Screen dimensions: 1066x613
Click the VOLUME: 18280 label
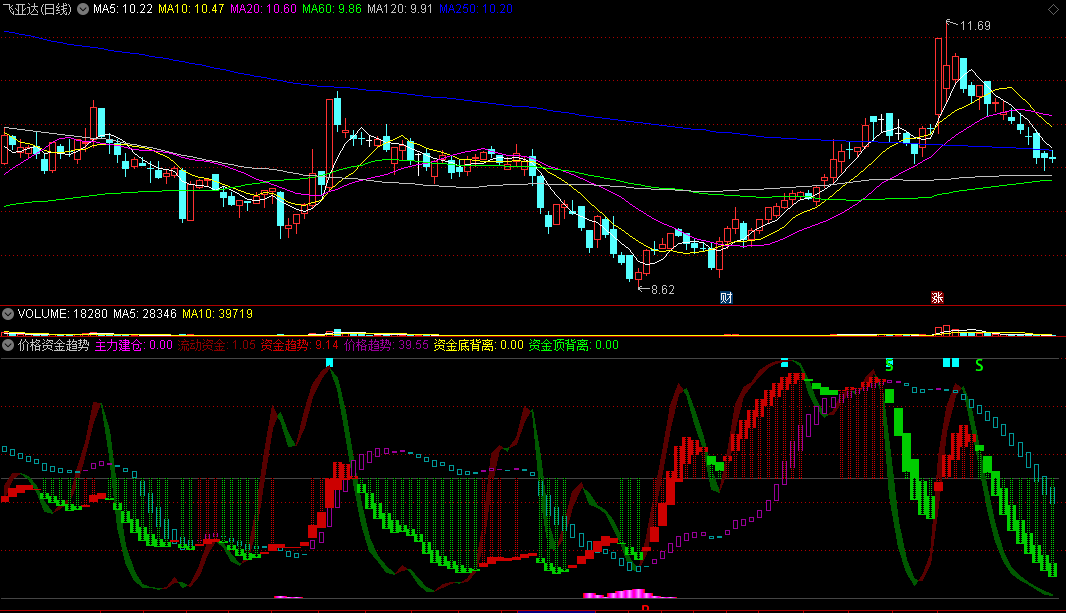click(x=63, y=314)
